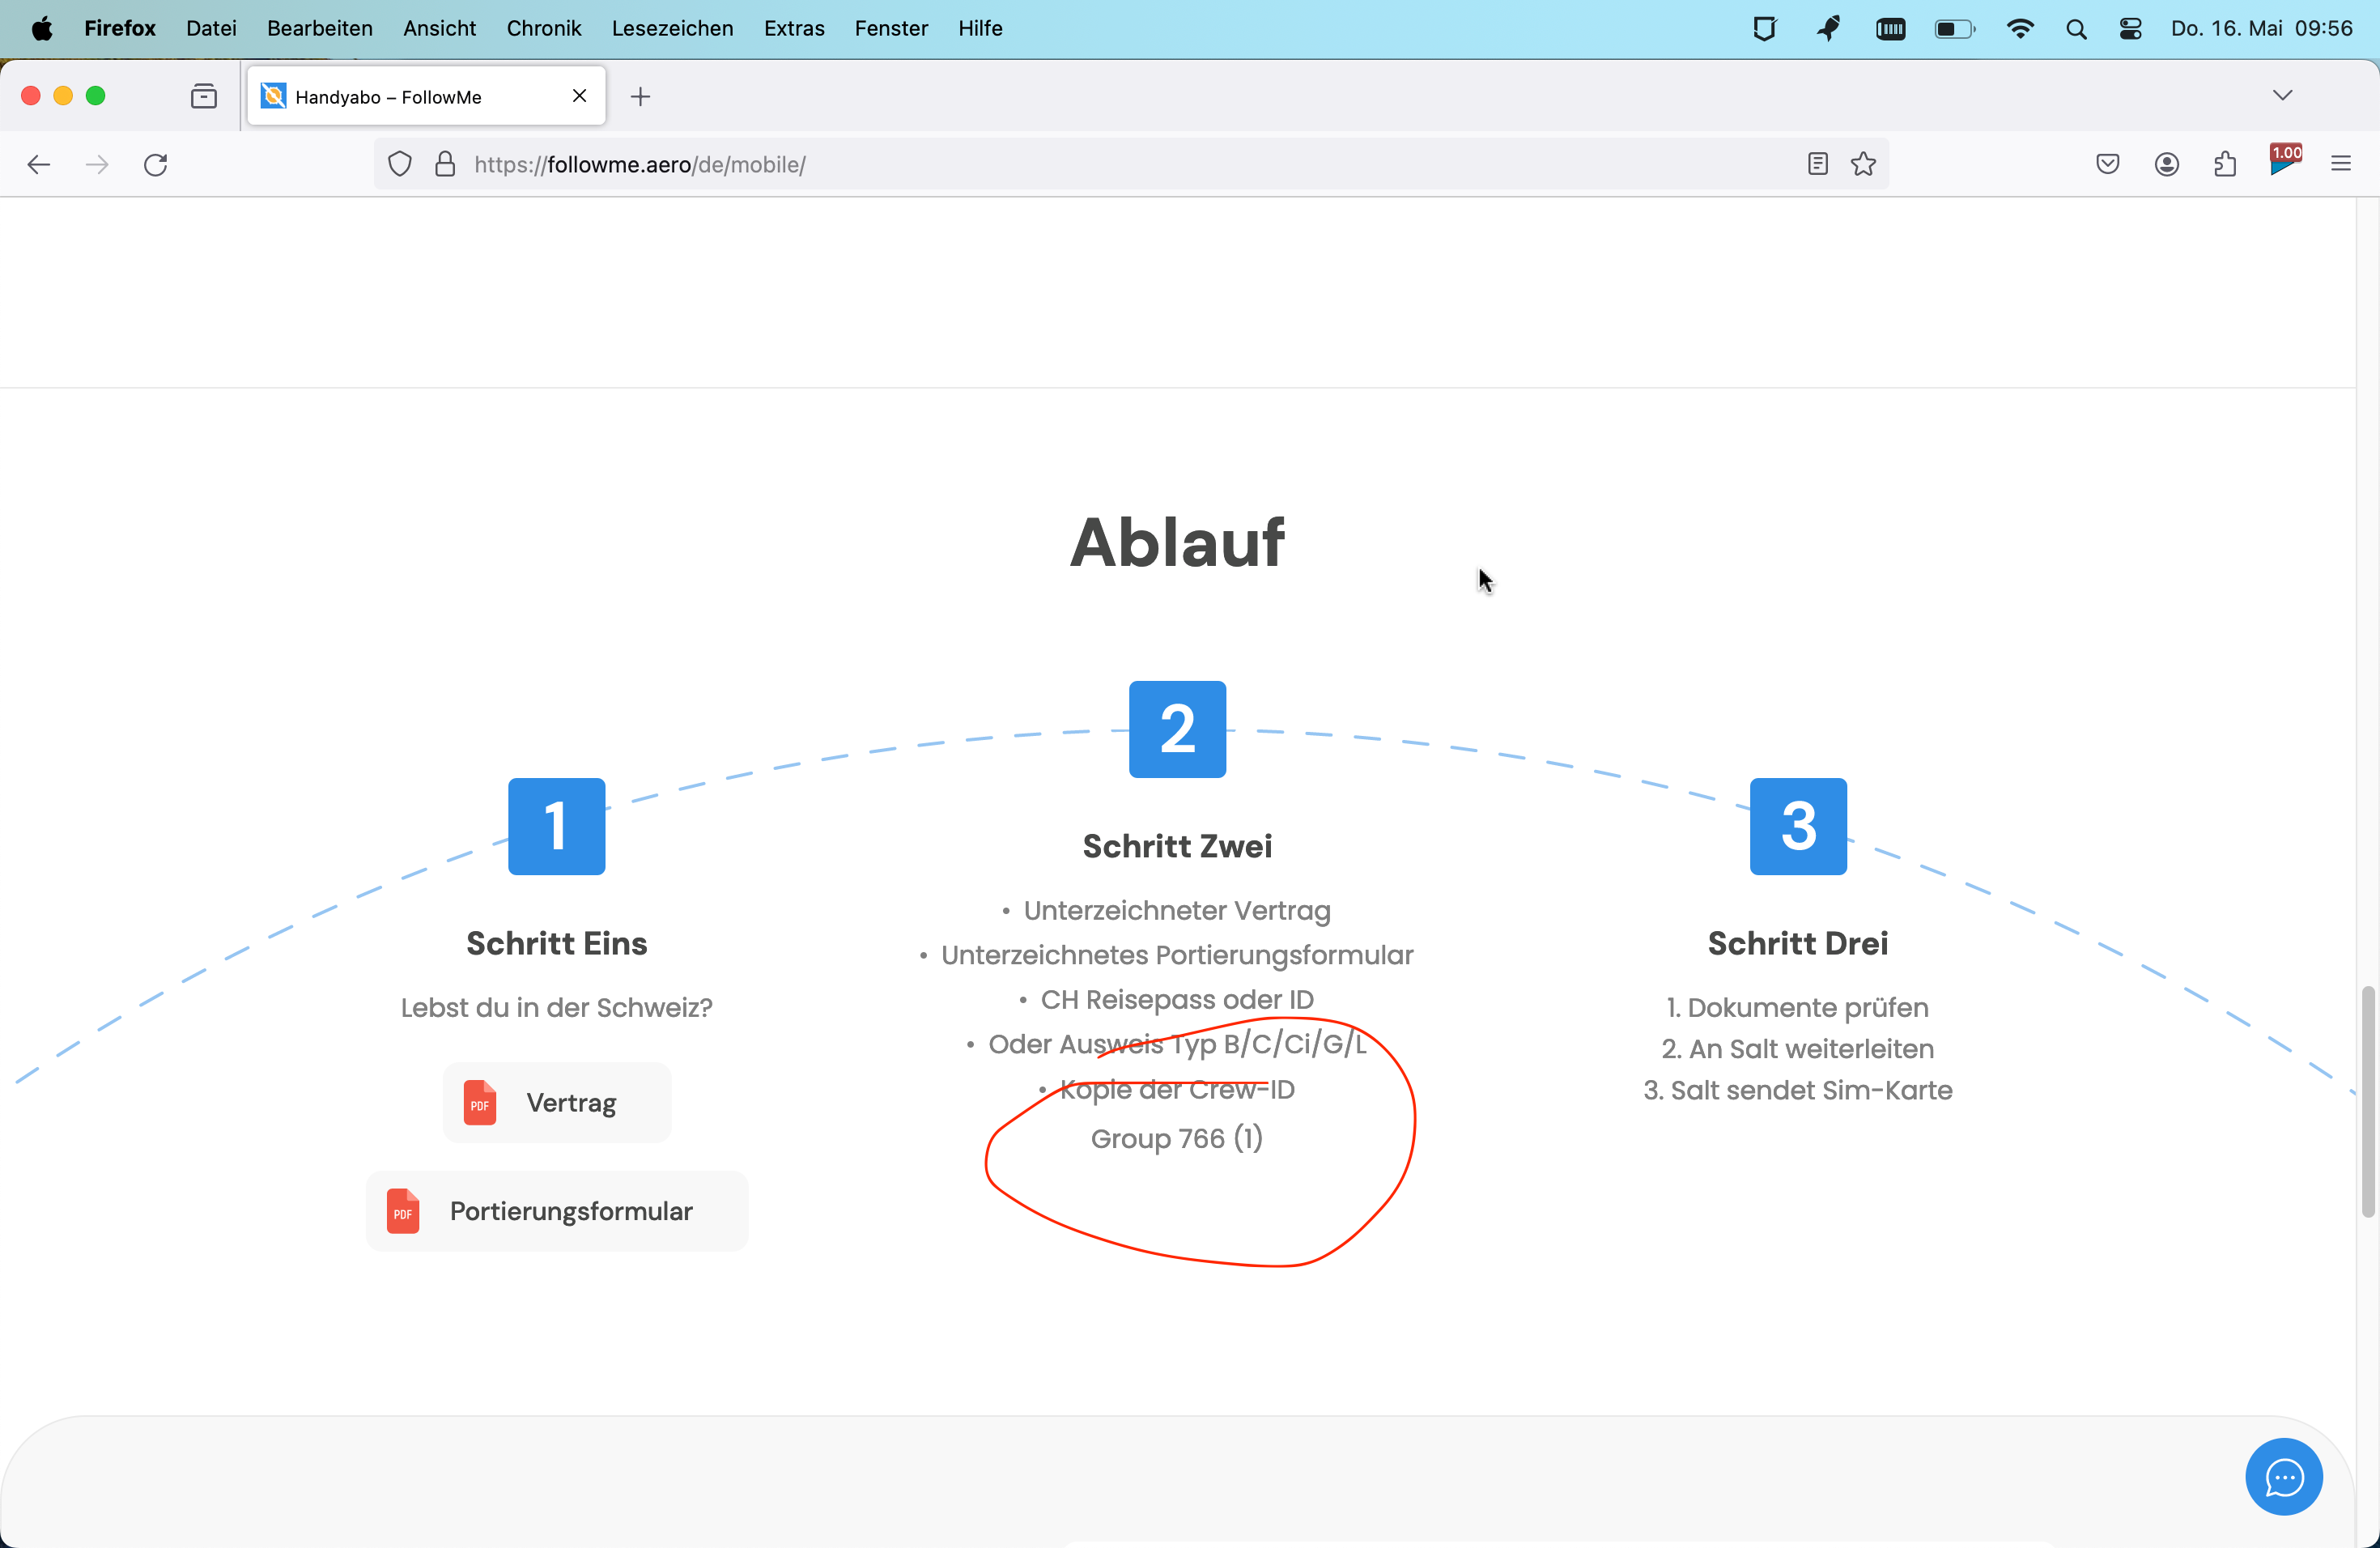
Task: Click '1. Dokumente prüfen' line
Action: point(1798,1007)
